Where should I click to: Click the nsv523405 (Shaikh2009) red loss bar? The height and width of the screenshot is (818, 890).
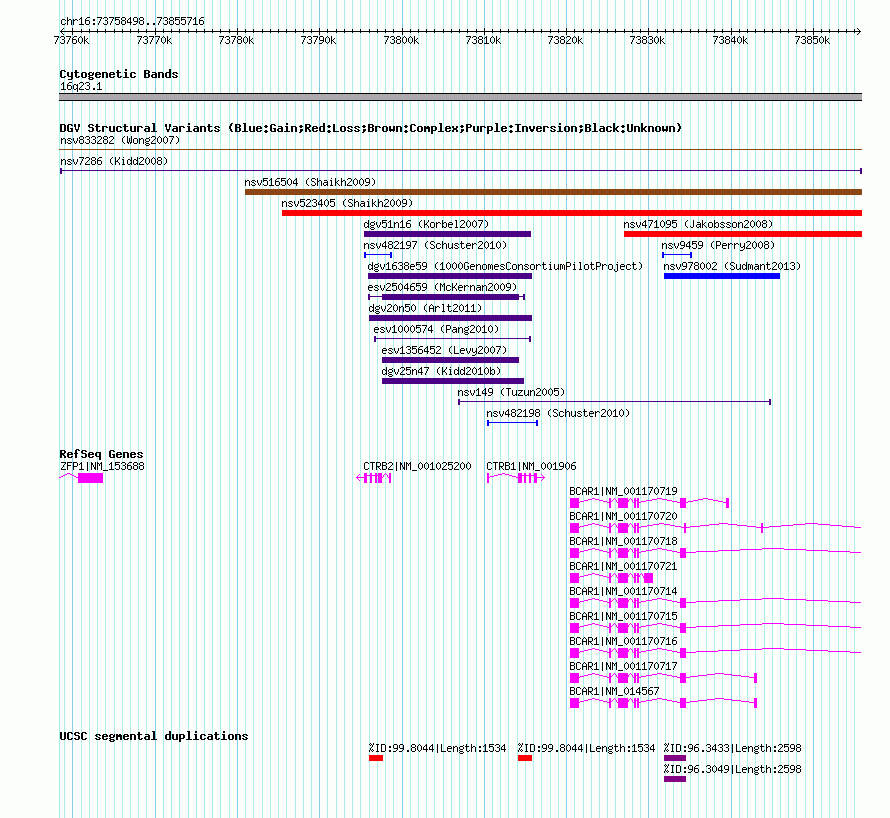click(x=572, y=213)
